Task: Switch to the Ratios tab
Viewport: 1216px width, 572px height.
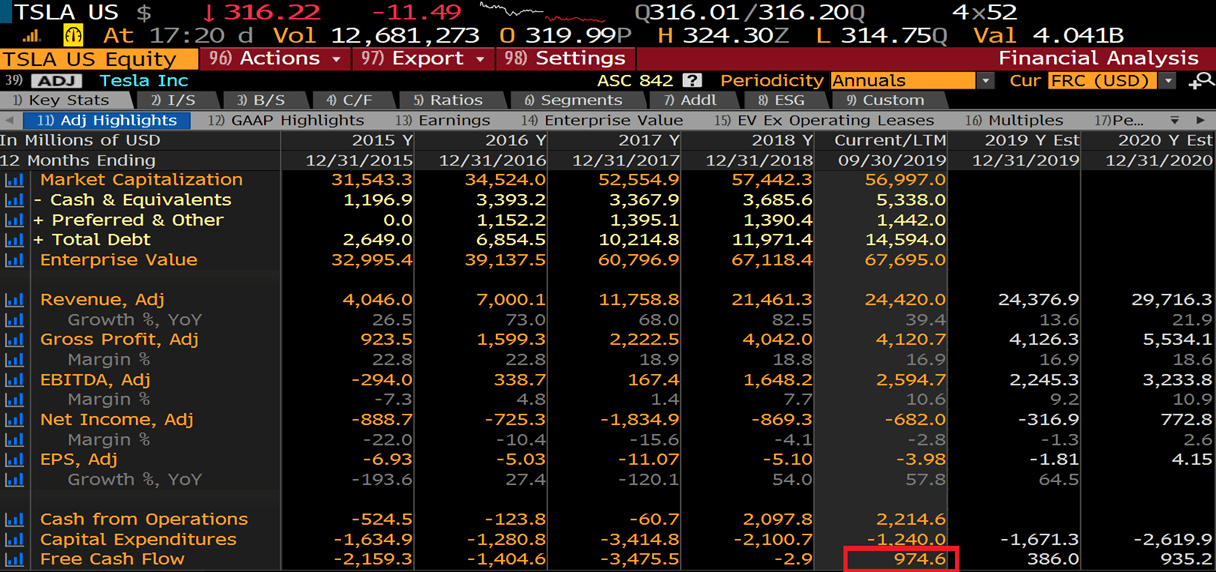Action: click(447, 100)
